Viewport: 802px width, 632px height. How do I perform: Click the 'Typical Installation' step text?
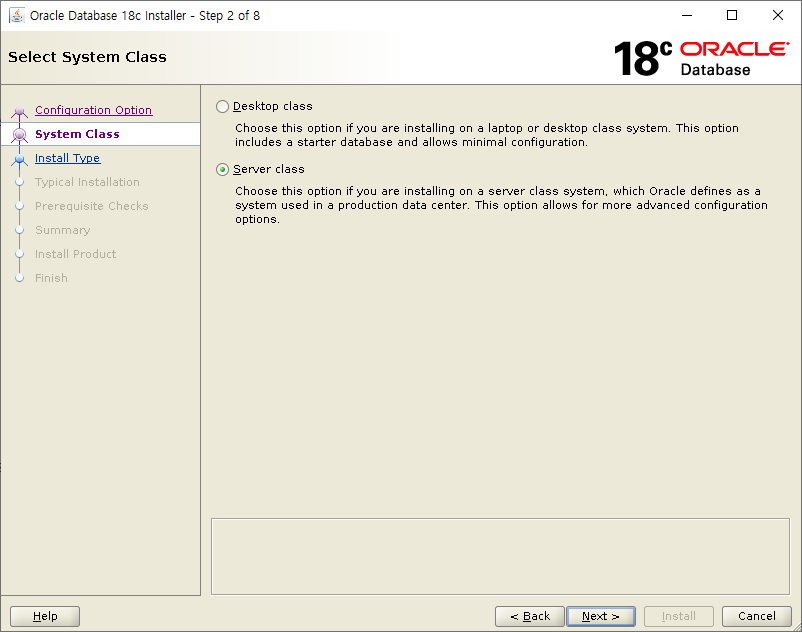(x=87, y=182)
